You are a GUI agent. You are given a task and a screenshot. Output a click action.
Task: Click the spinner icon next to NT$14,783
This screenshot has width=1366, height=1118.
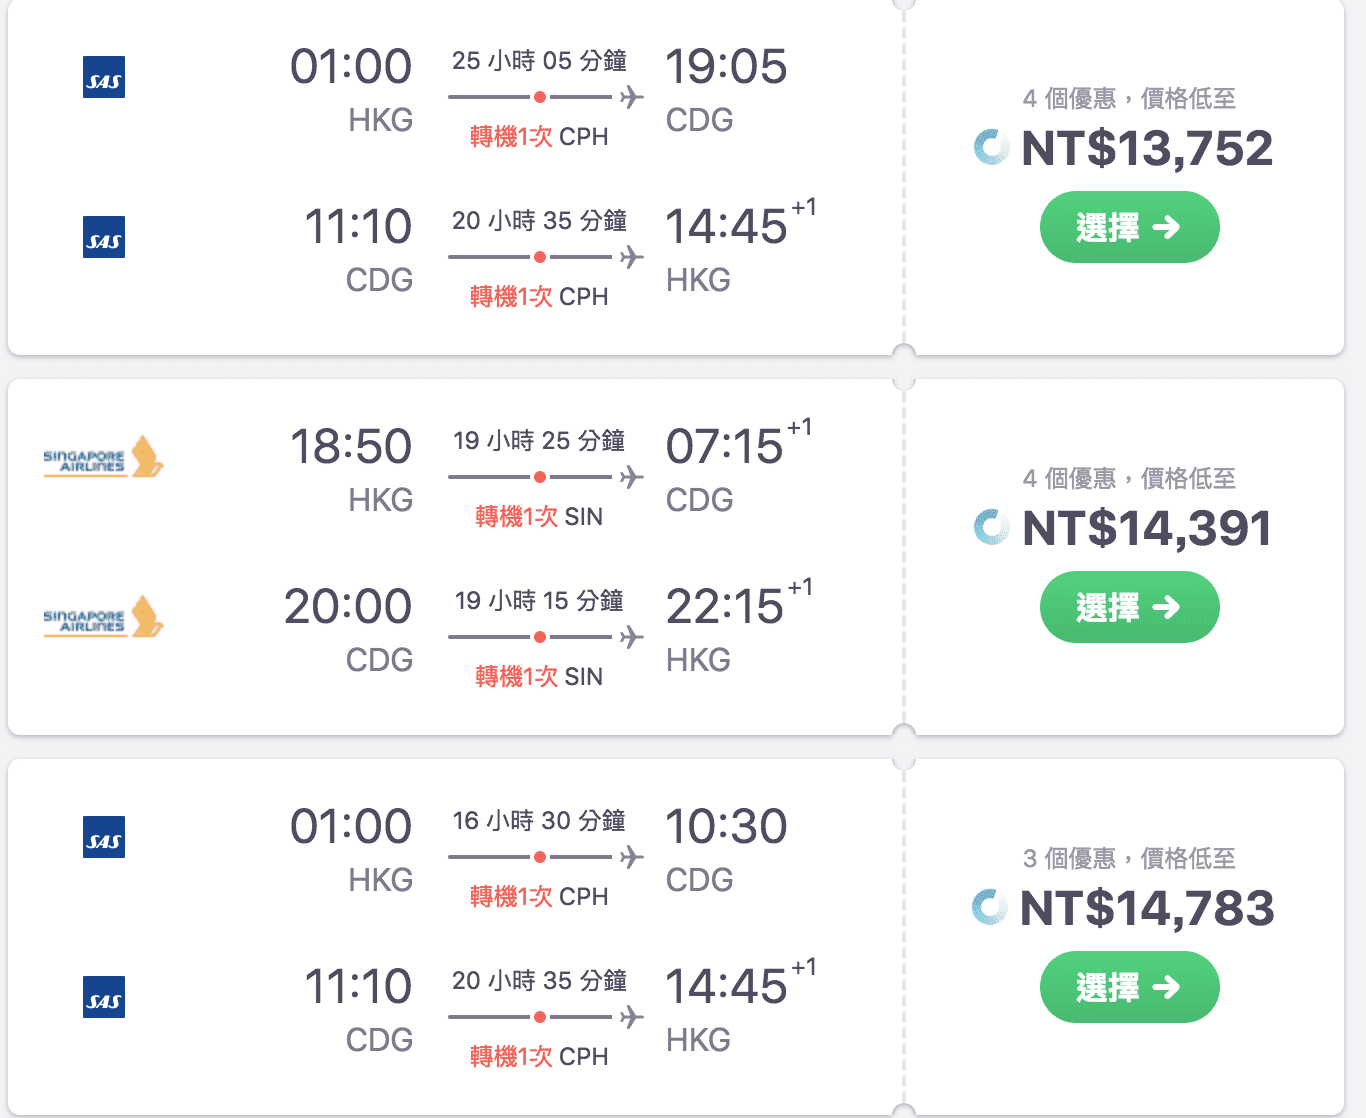click(990, 908)
